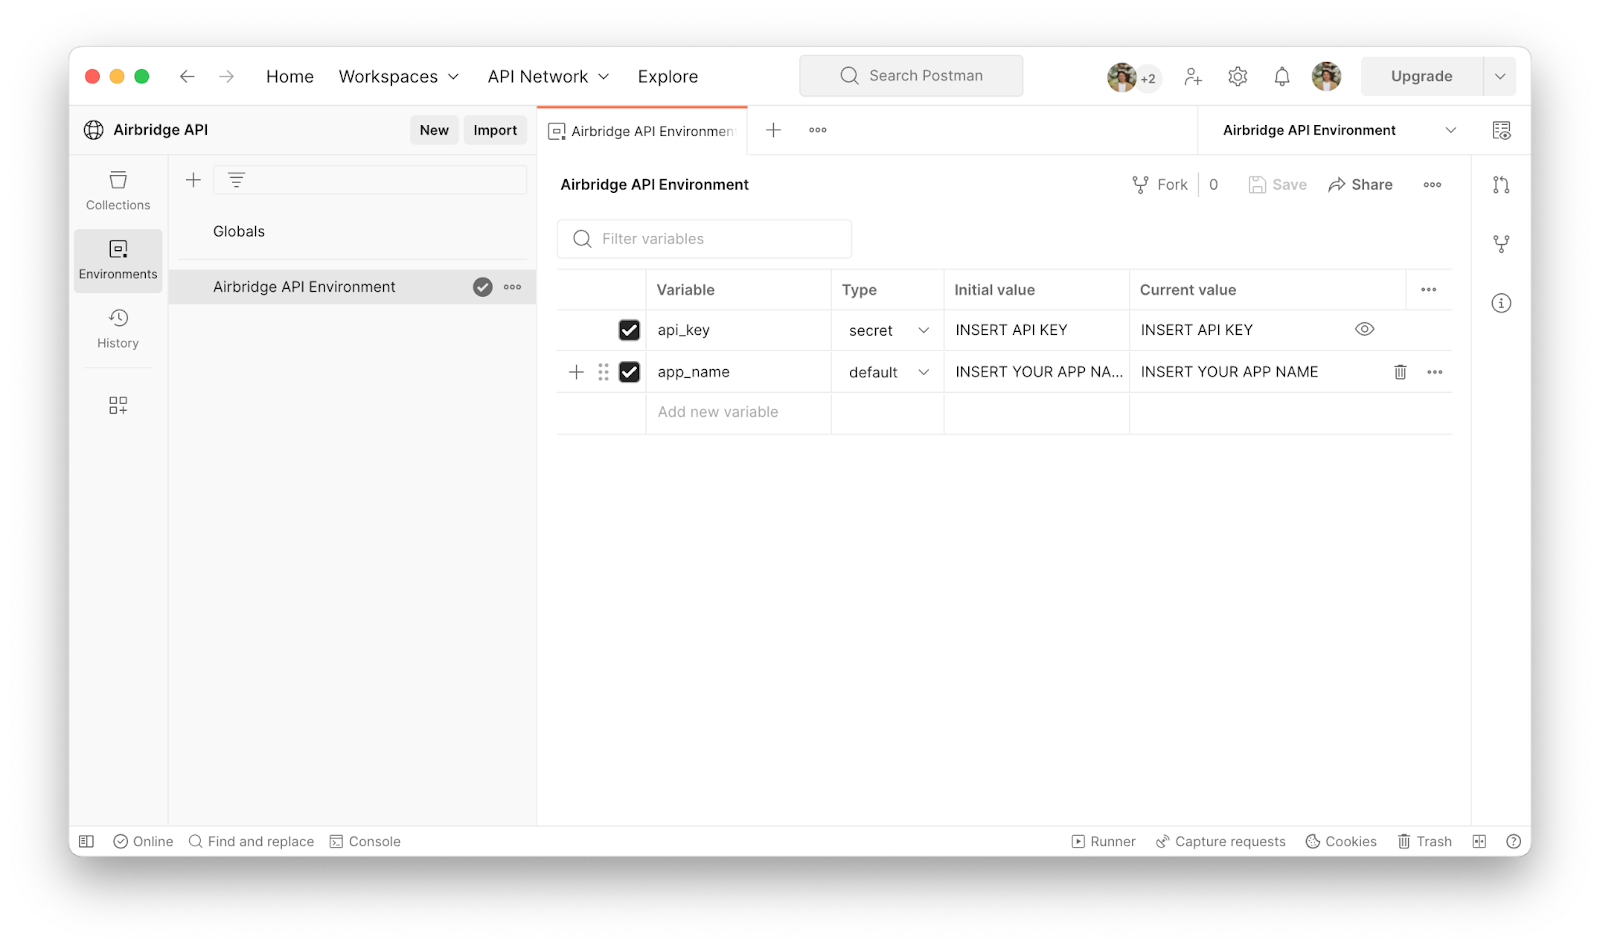The image size is (1600, 947).
Task: Open the notifications bell
Action: click(1282, 76)
